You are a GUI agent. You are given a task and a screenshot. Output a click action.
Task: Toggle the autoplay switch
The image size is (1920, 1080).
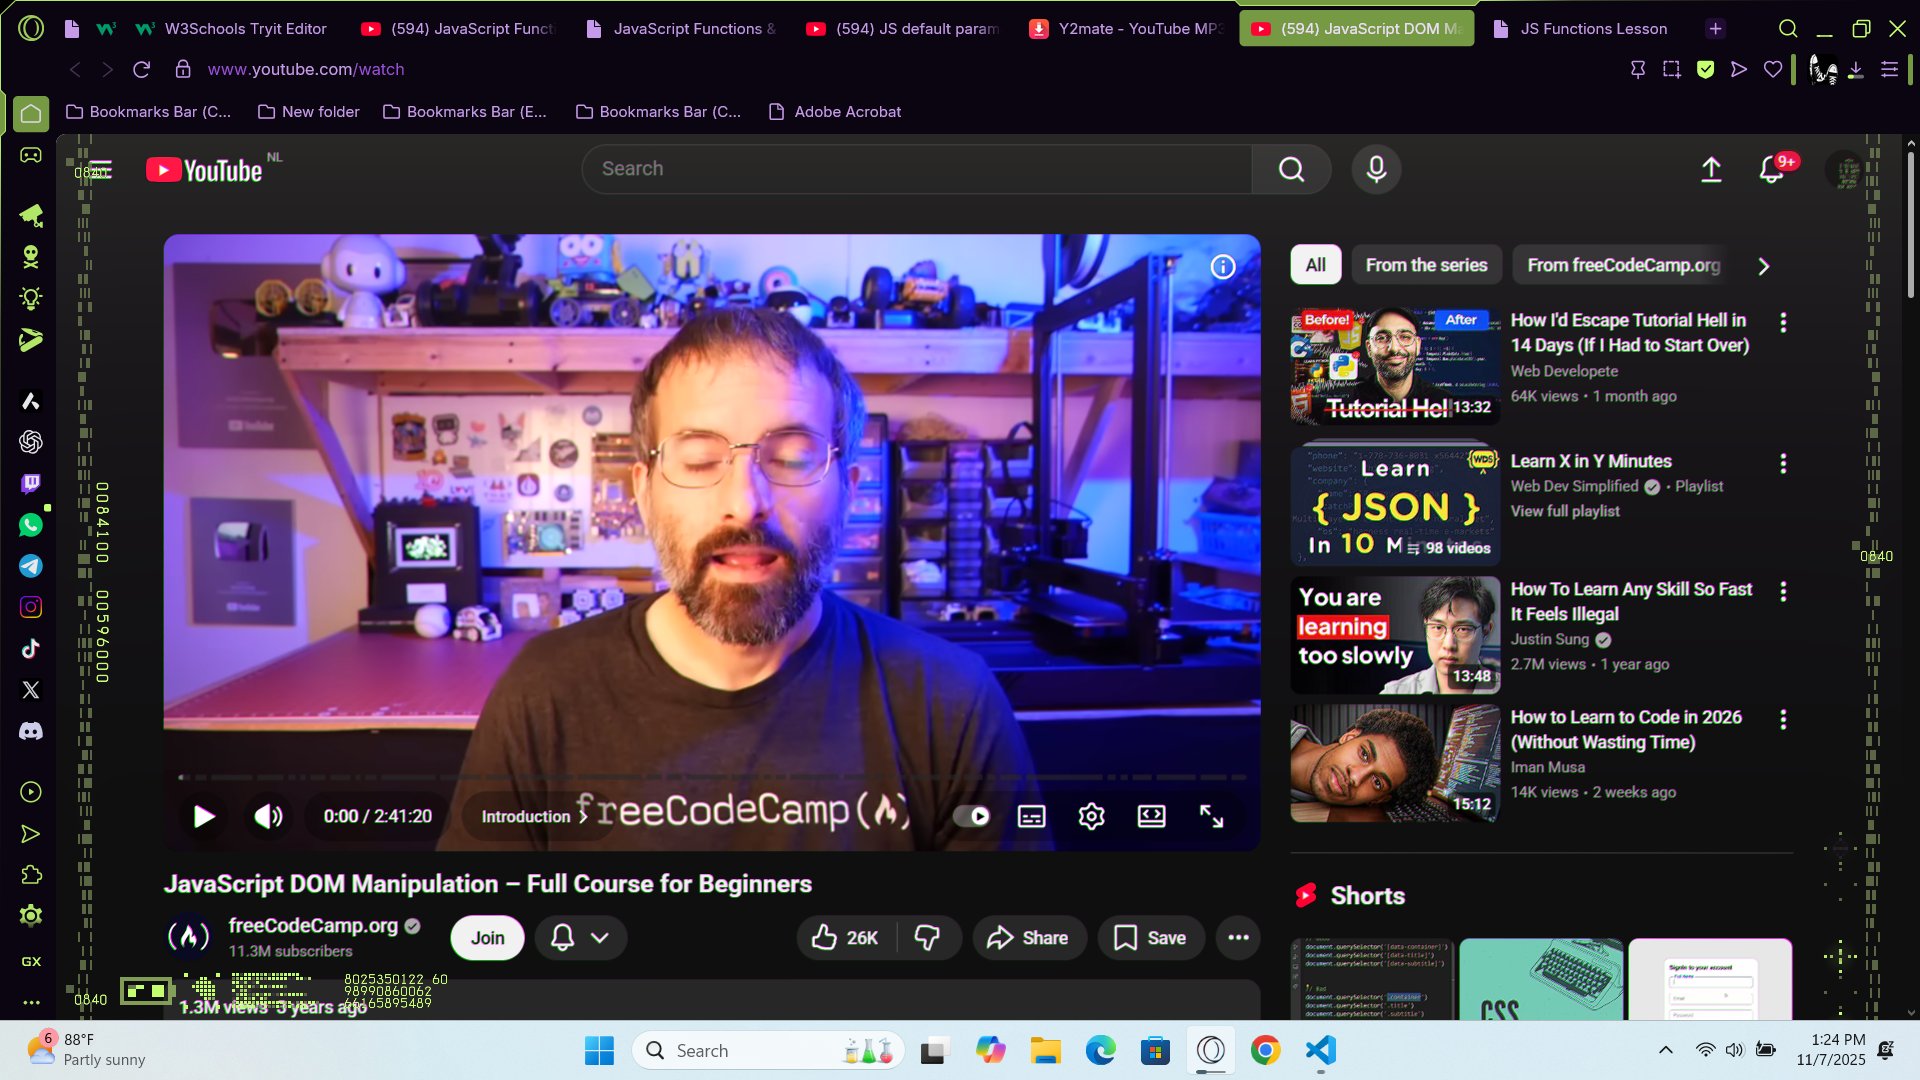[971, 817]
